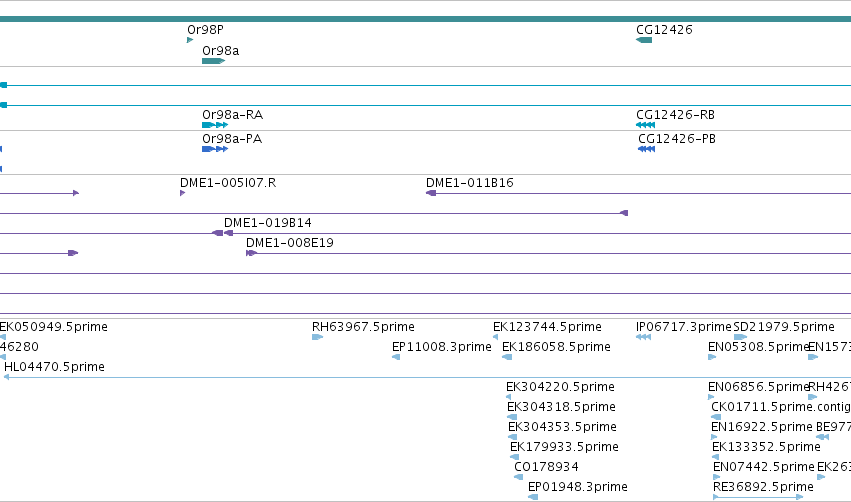Click the EK123744.5prime label
Viewport: 851px width, 502px height.
(x=547, y=327)
